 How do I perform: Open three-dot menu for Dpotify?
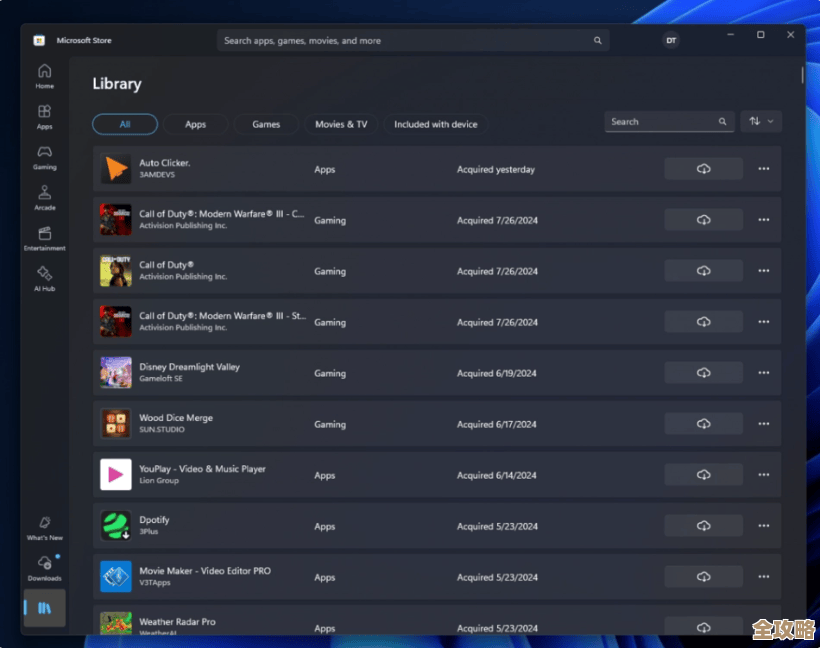764,526
